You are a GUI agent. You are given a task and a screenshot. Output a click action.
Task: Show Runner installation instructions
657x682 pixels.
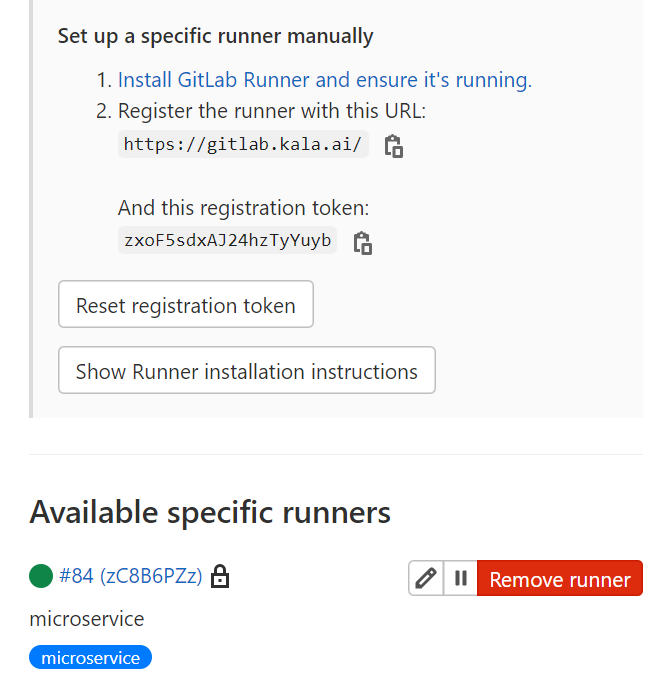247,371
